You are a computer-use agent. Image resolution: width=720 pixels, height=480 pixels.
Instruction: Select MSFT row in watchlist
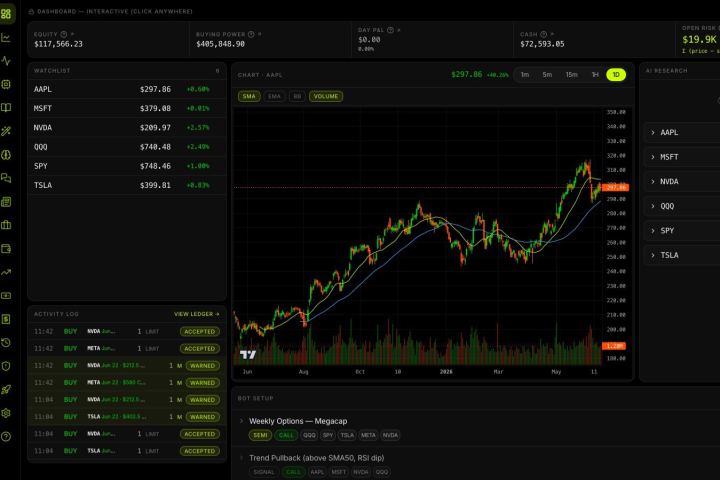pos(127,108)
